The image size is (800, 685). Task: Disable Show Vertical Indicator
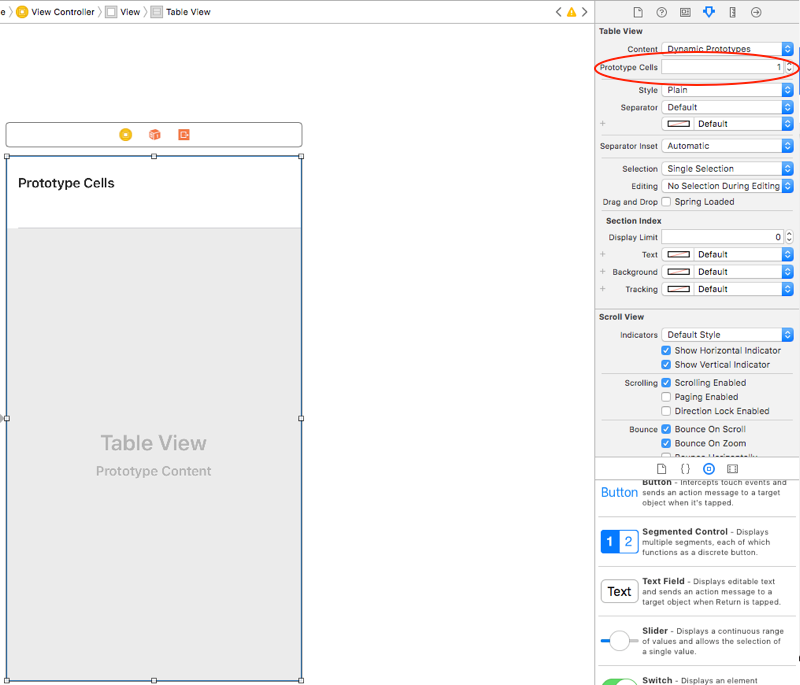(x=666, y=364)
